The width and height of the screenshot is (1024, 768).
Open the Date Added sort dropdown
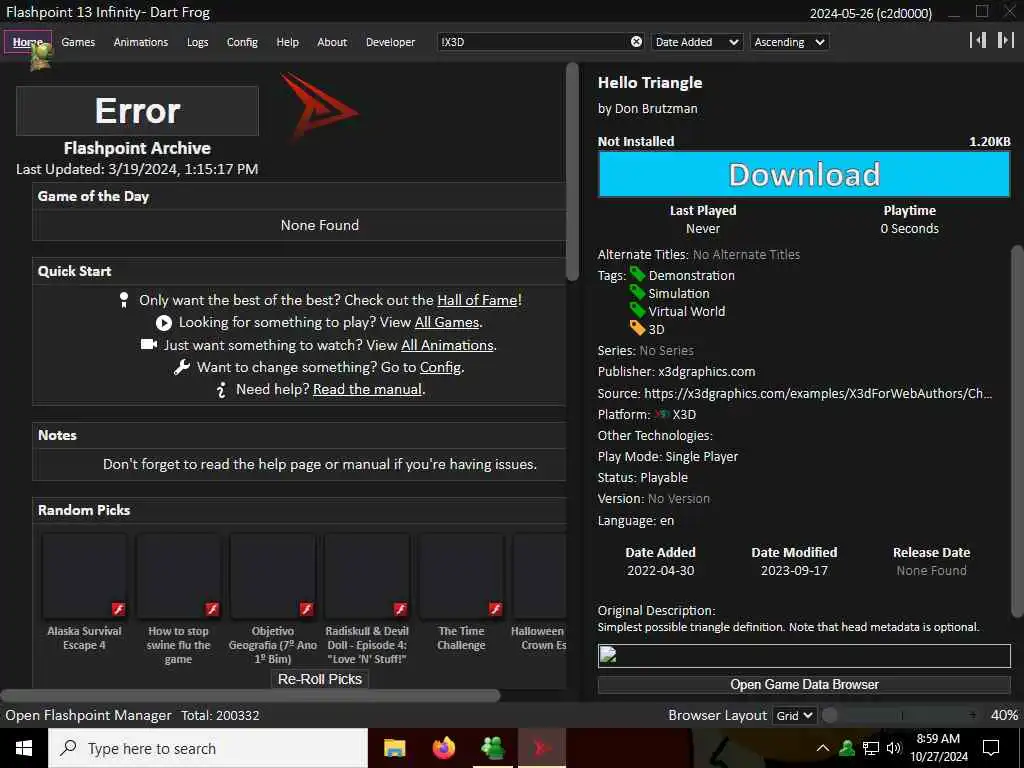click(x=697, y=42)
